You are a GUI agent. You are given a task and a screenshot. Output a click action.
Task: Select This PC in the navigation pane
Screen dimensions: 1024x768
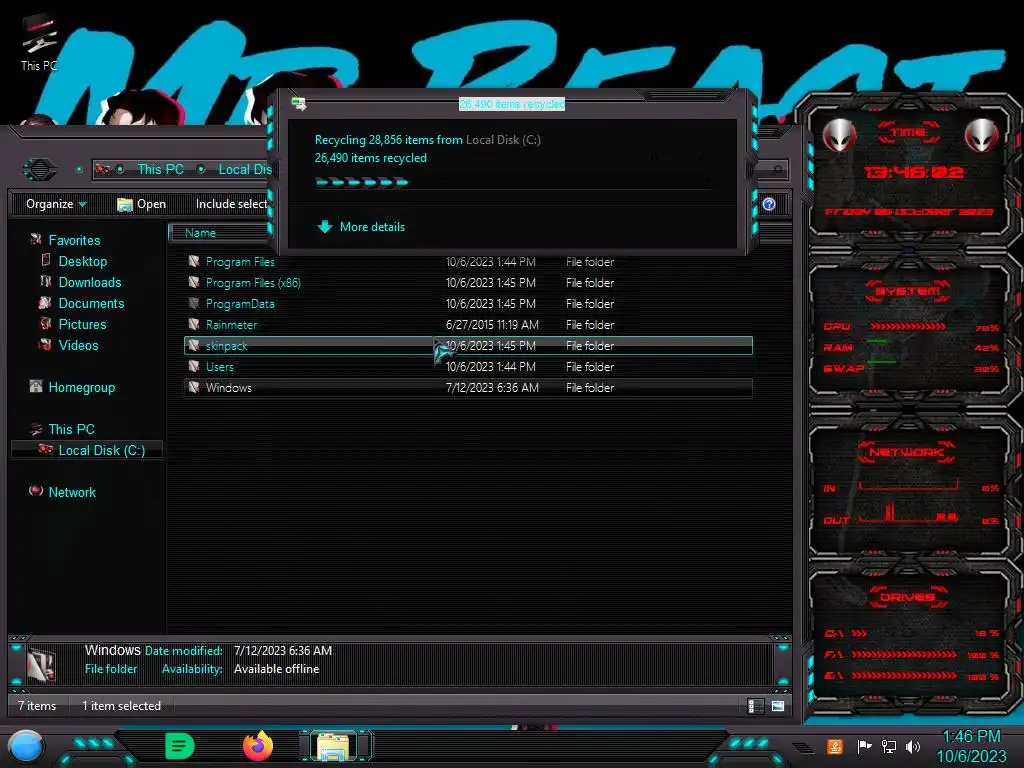pos(72,429)
